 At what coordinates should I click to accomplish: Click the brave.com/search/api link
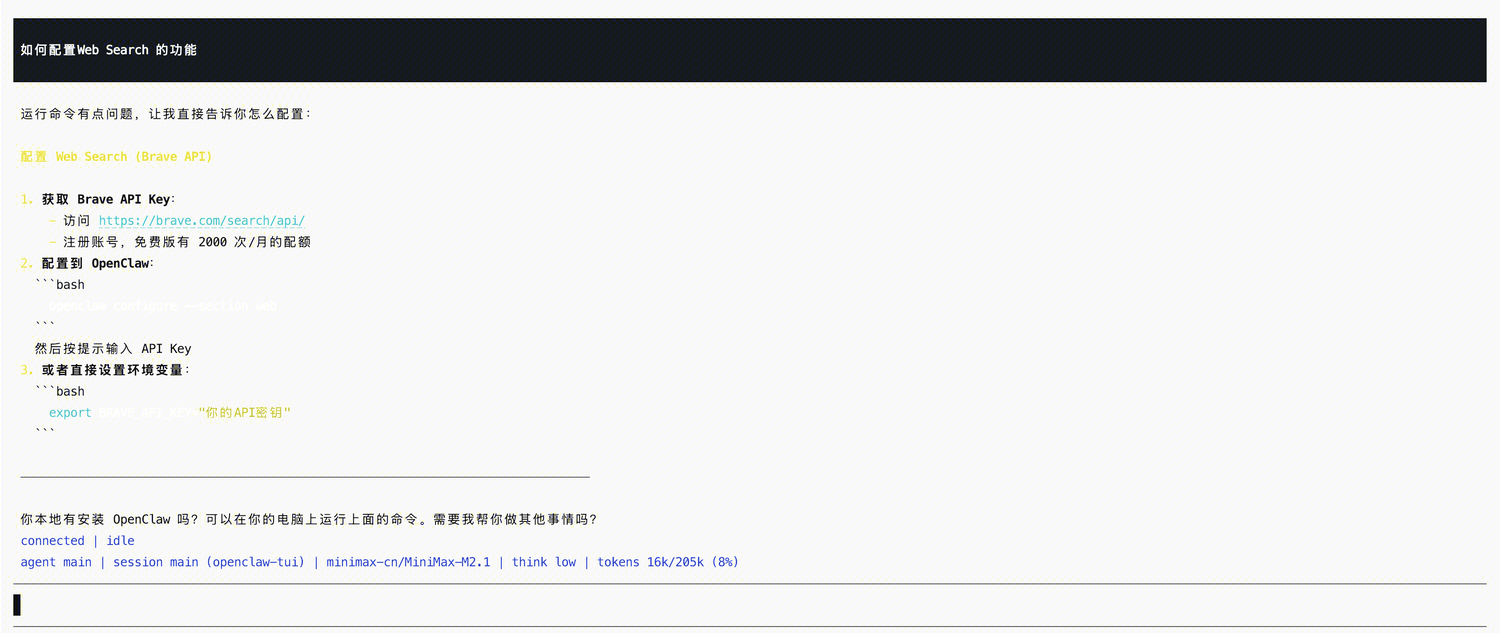pyautogui.click(x=201, y=221)
